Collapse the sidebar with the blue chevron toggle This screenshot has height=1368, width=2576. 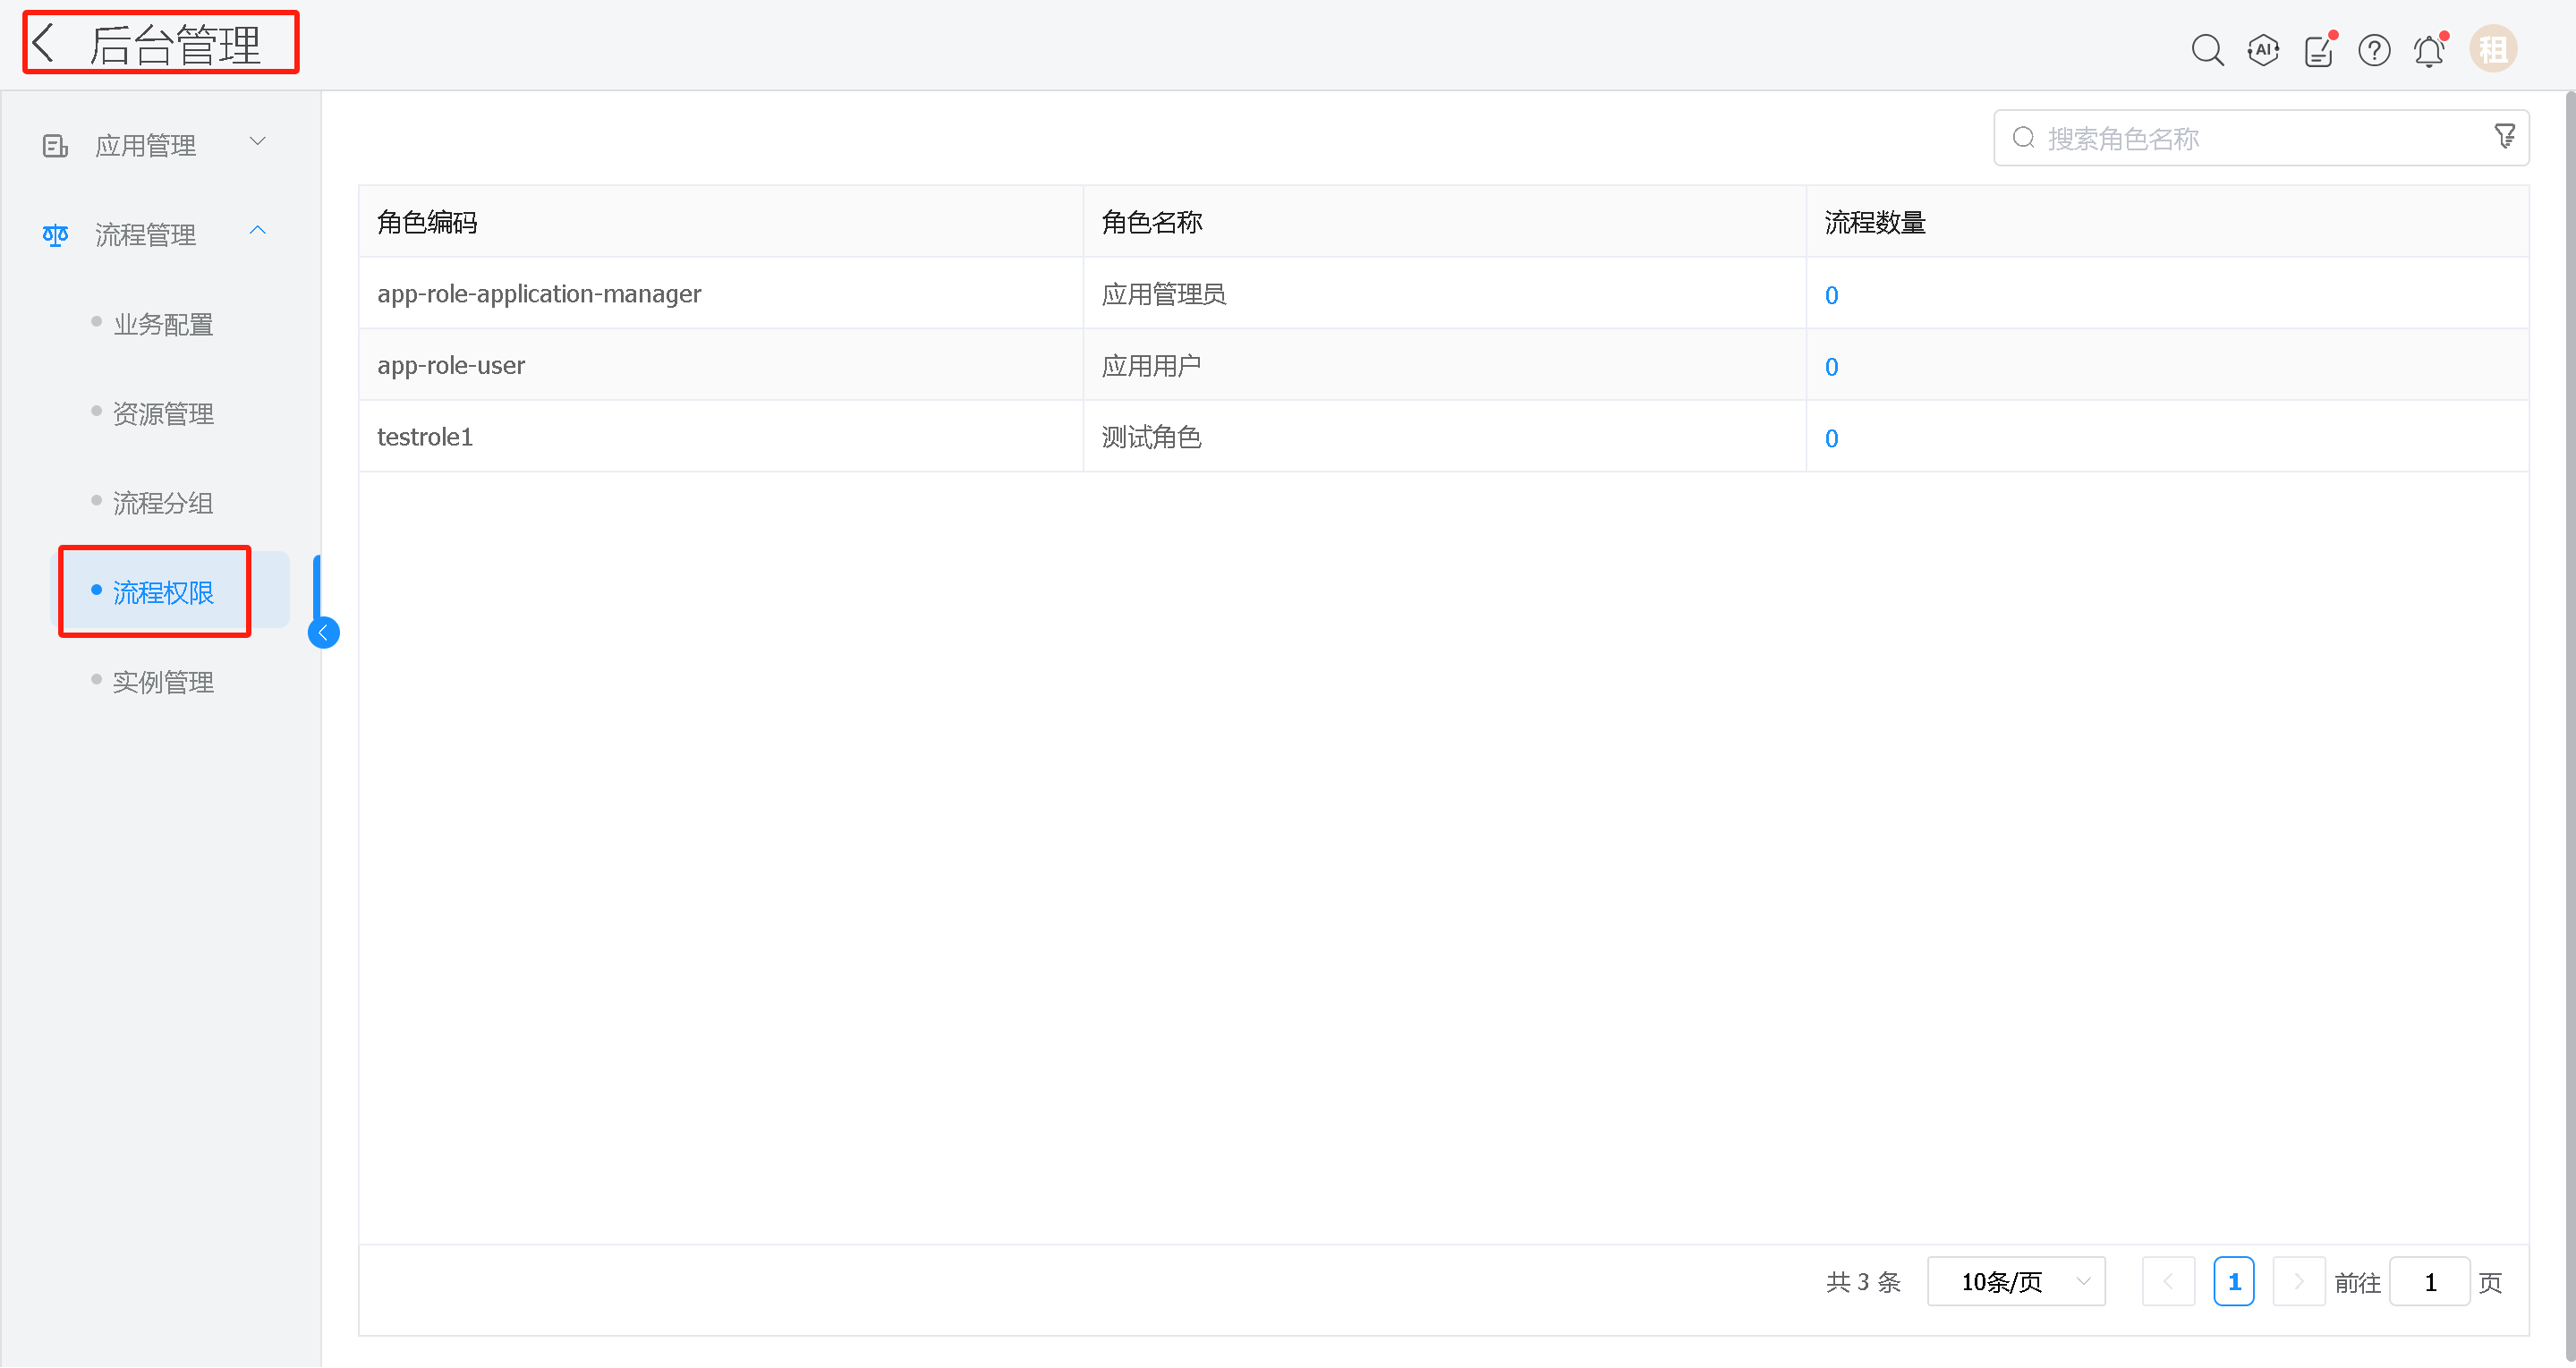coord(323,632)
